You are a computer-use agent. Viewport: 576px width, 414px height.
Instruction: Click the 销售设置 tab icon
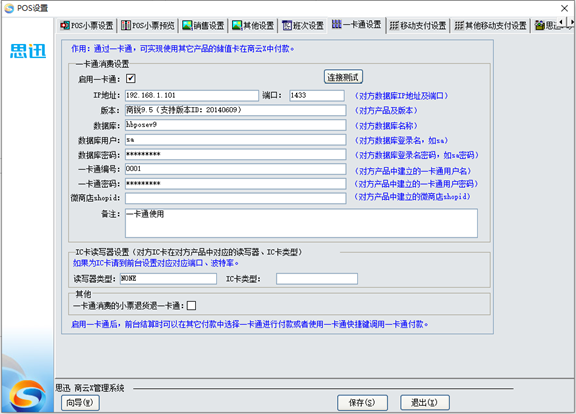pyautogui.click(x=187, y=25)
